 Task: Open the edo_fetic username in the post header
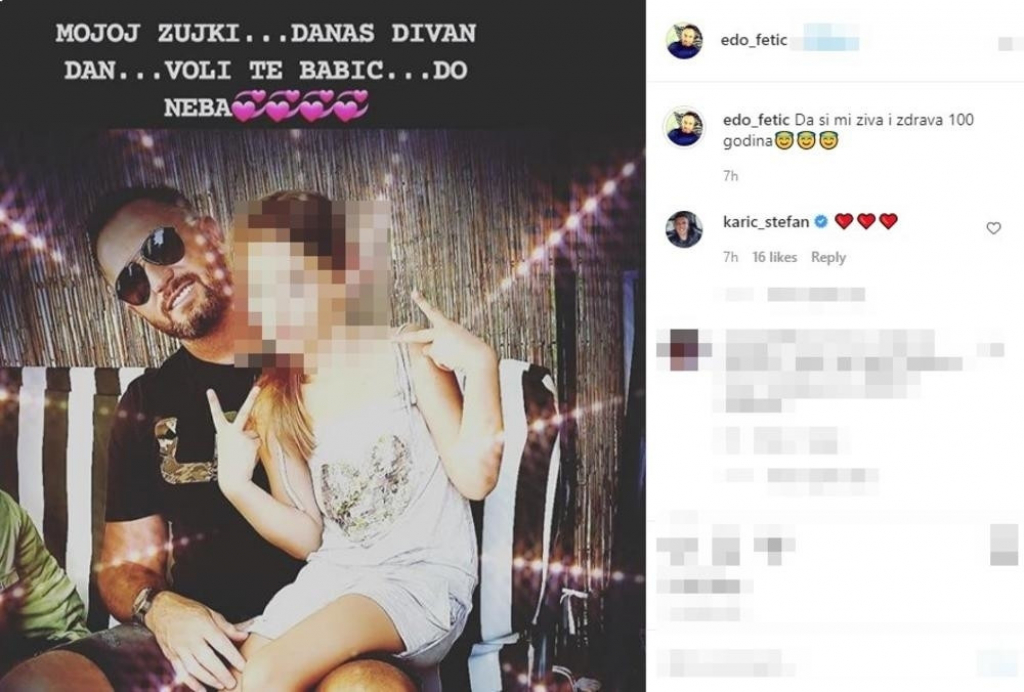pos(754,40)
